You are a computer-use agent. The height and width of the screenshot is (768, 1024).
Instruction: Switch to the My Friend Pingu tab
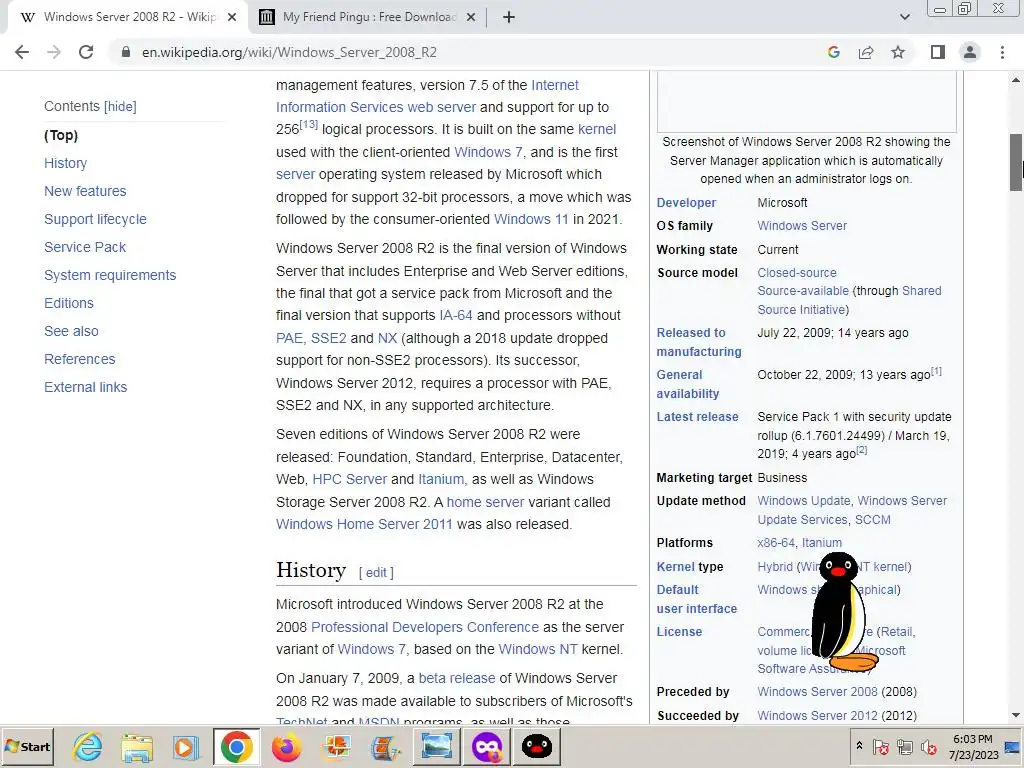[368, 17]
